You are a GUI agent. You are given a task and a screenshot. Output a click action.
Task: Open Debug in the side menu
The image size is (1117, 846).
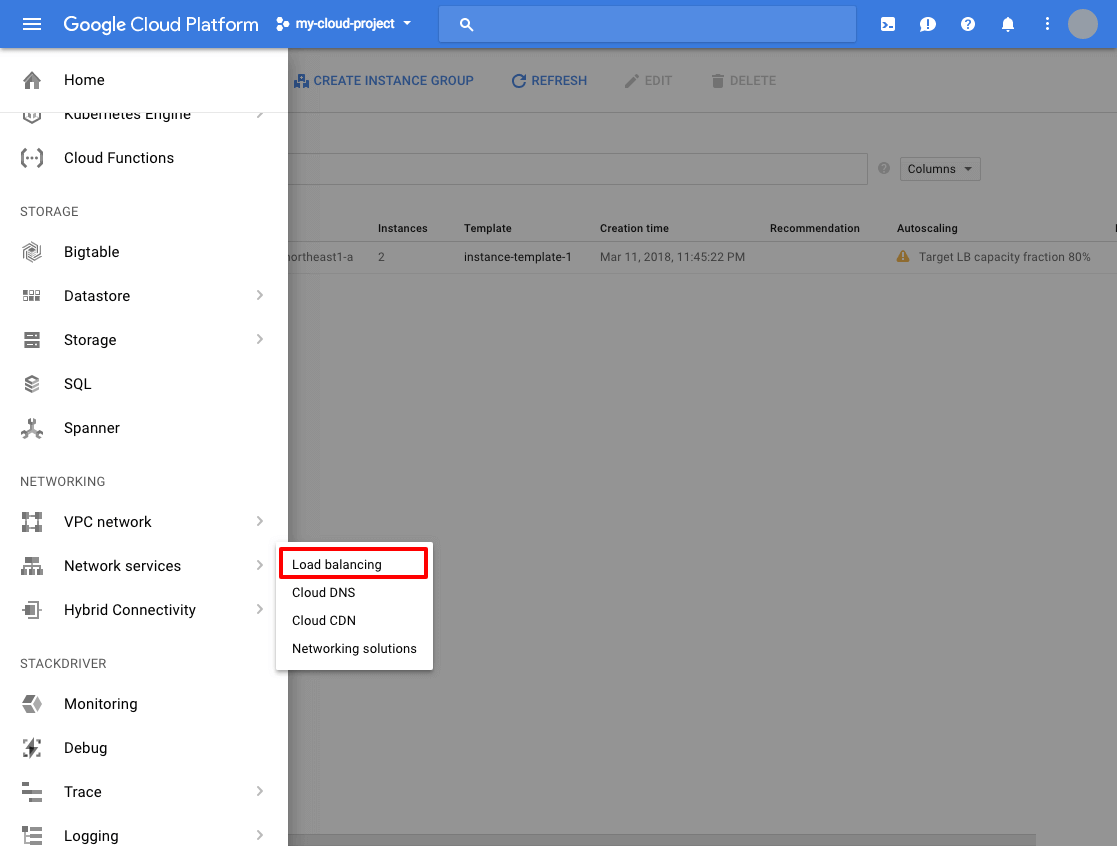(85, 748)
